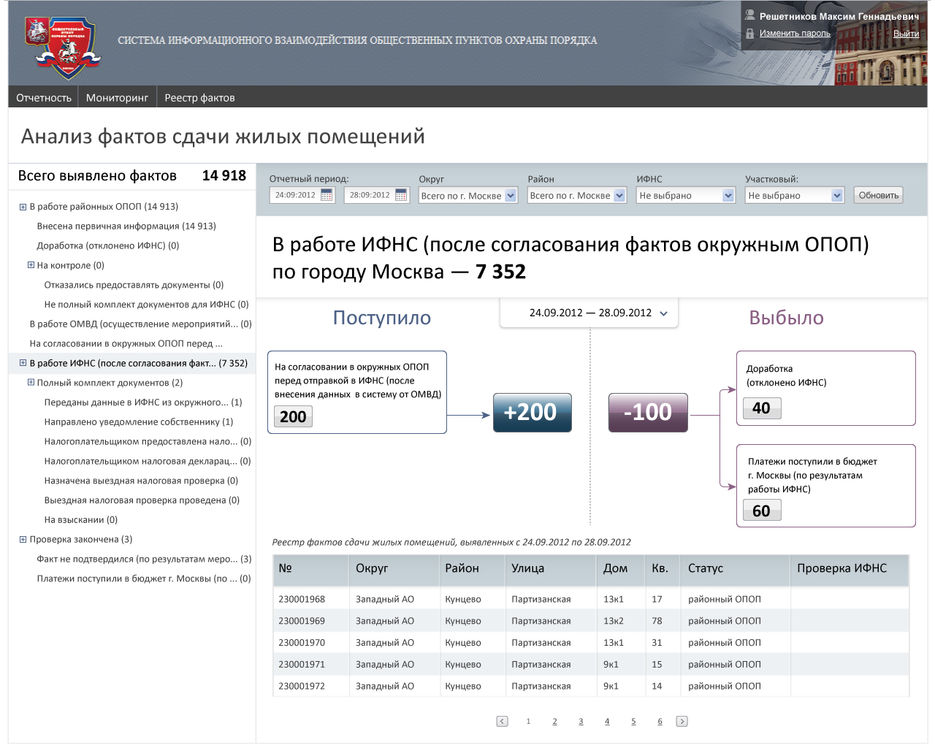Click the Выйти logout link
This screenshot has width=935, height=748.
905,33
